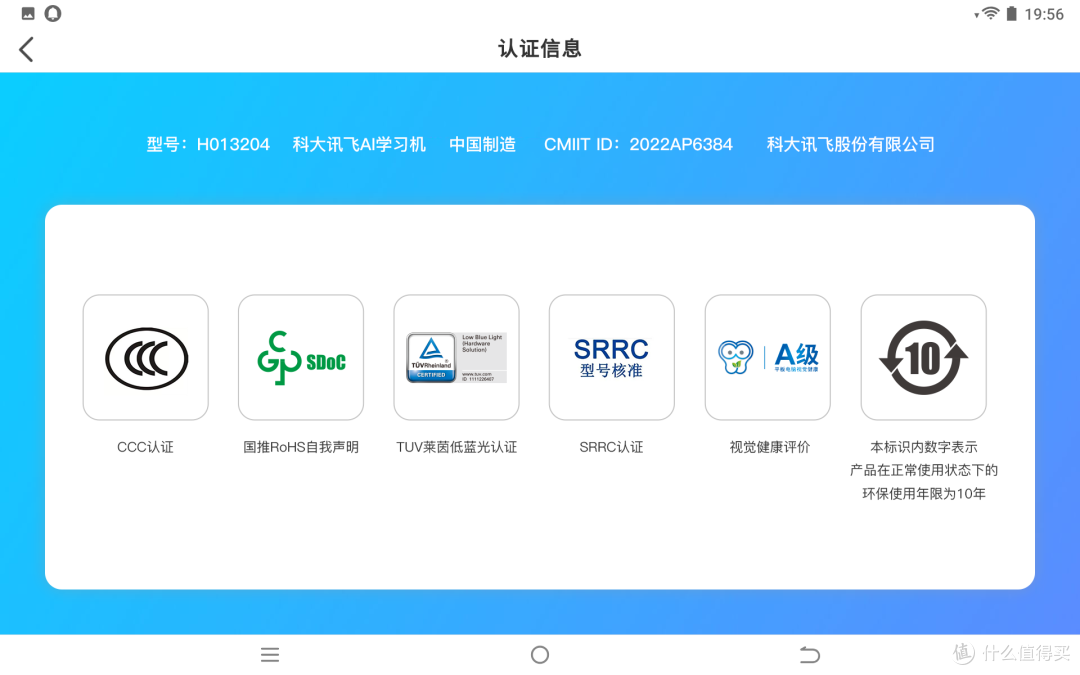Go back using the top-left arrow
The image size is (1080, 675).
(x=26, y=50)
